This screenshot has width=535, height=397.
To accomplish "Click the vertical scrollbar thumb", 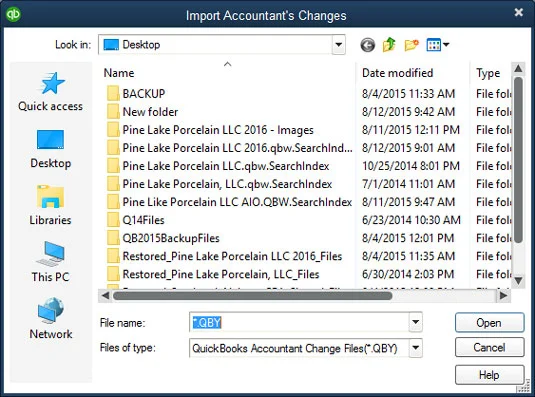I will [518, 160].
